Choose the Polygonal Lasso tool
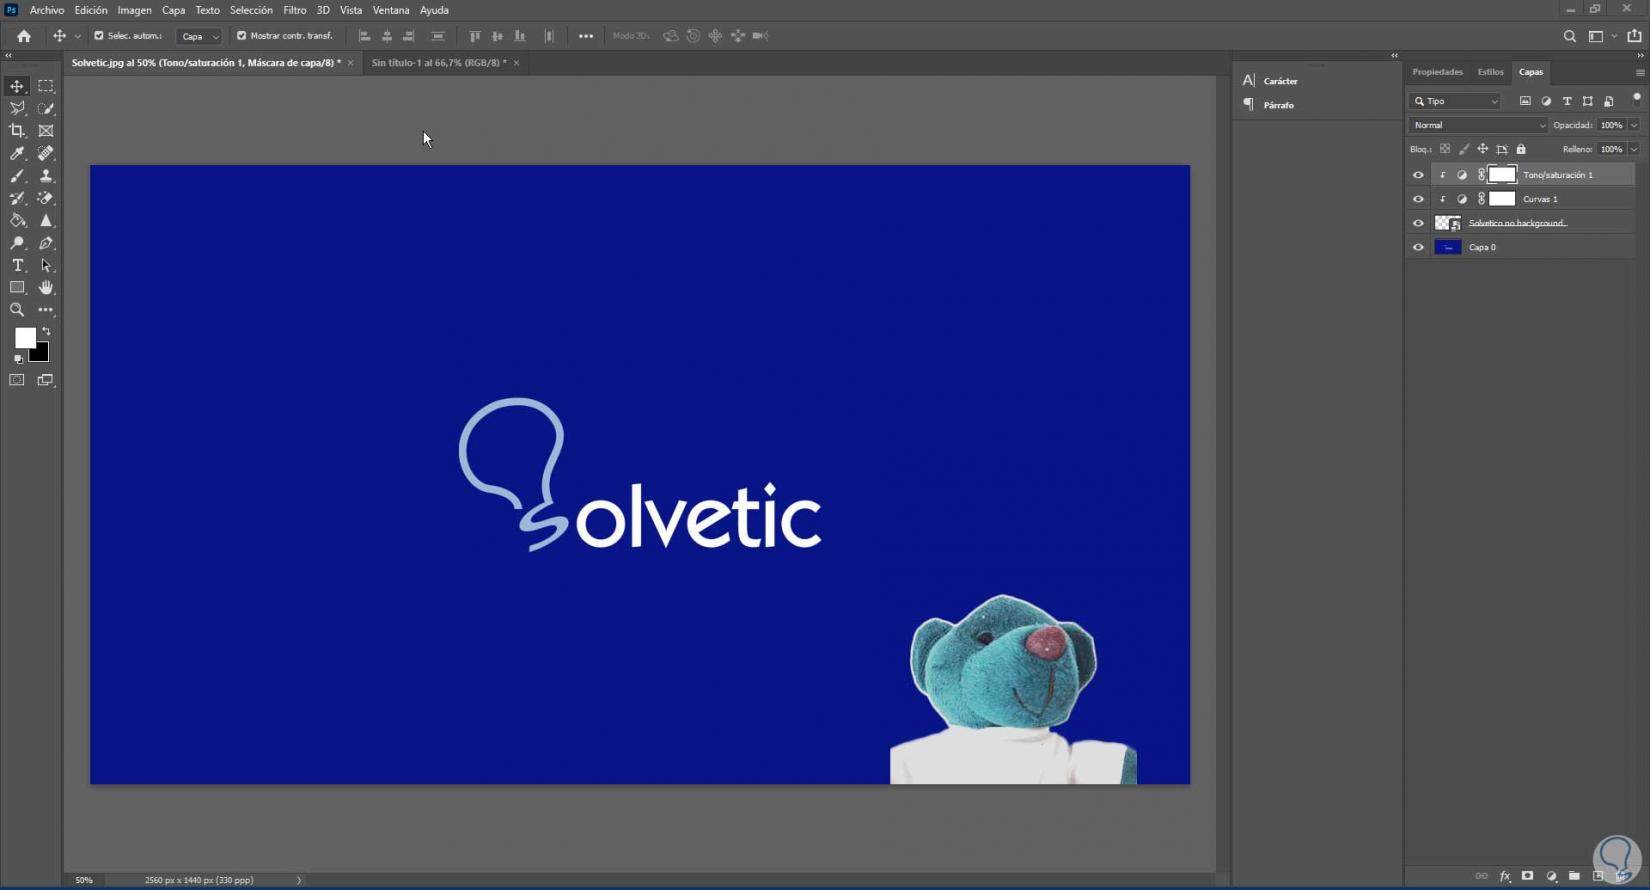This screenshot has width=1650, height=890. click(17, 108)
